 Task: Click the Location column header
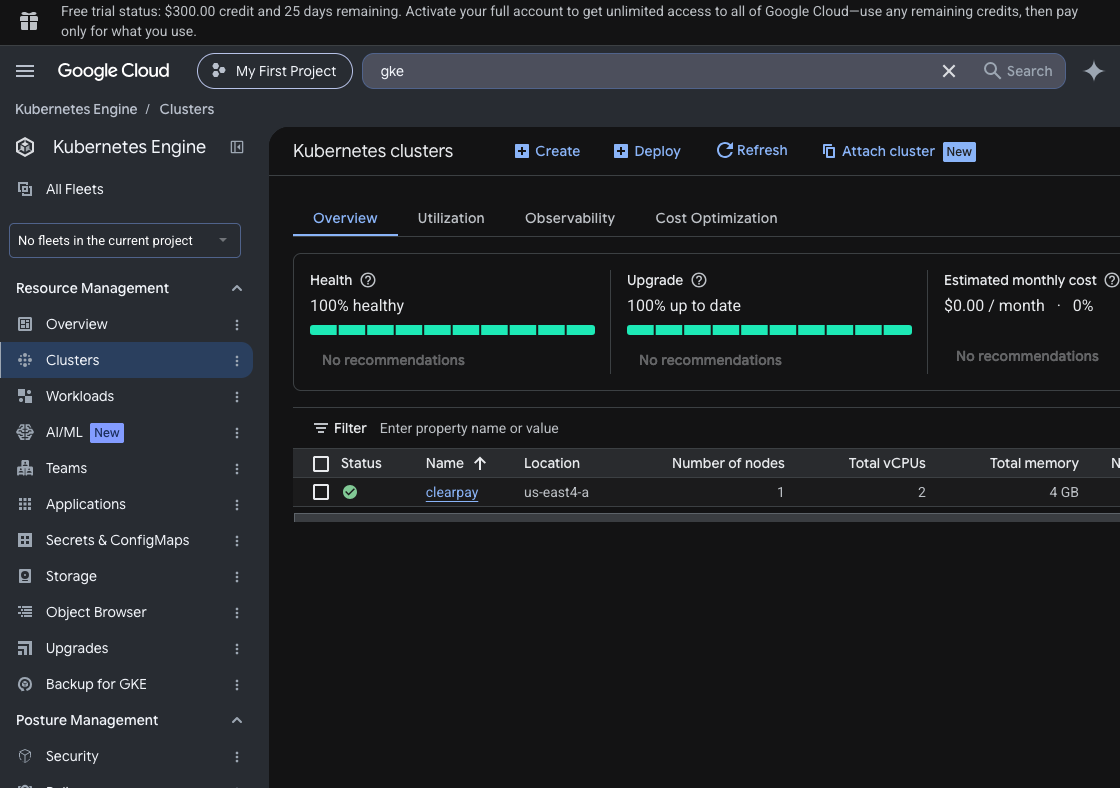[x=551, y=463]
